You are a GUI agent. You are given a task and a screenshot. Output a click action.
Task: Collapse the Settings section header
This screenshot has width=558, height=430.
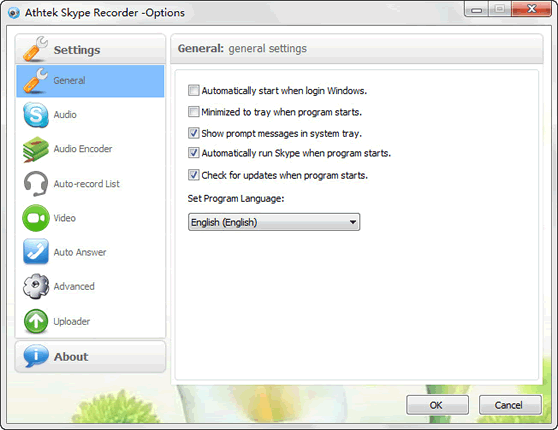click(90, 49)
